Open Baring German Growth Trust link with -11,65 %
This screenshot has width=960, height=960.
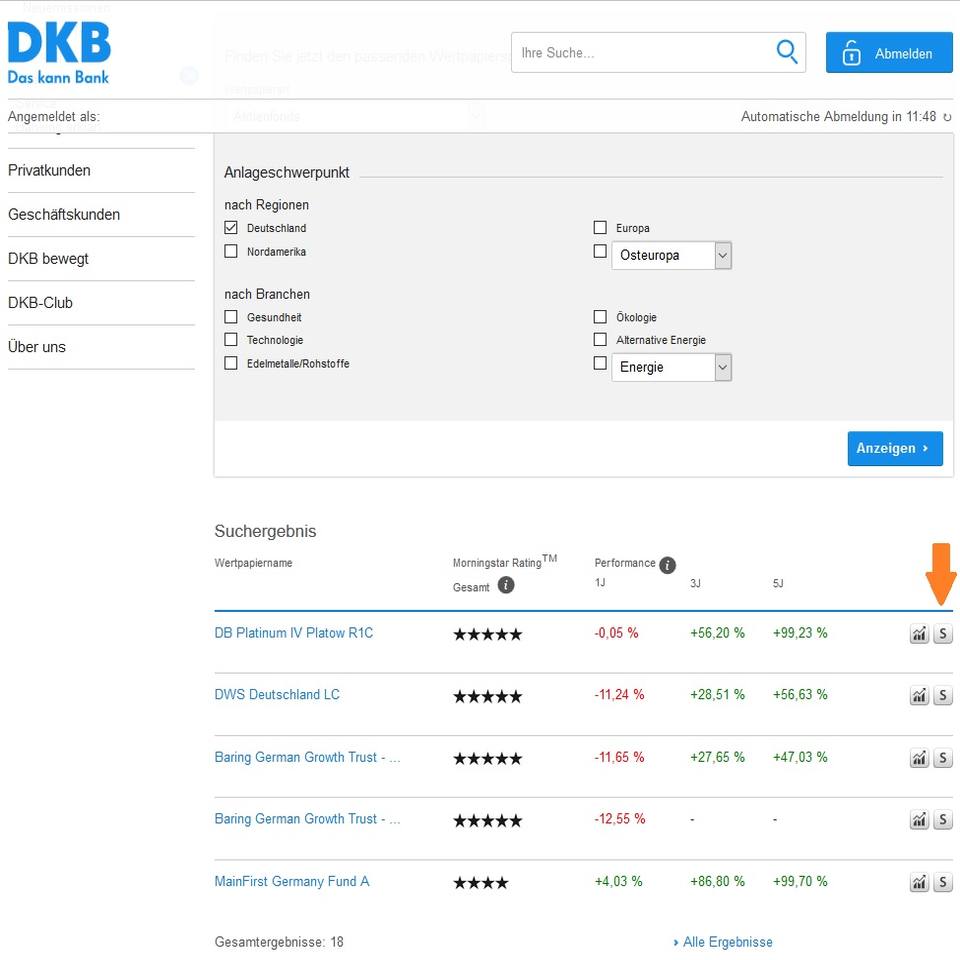point(307,757)
